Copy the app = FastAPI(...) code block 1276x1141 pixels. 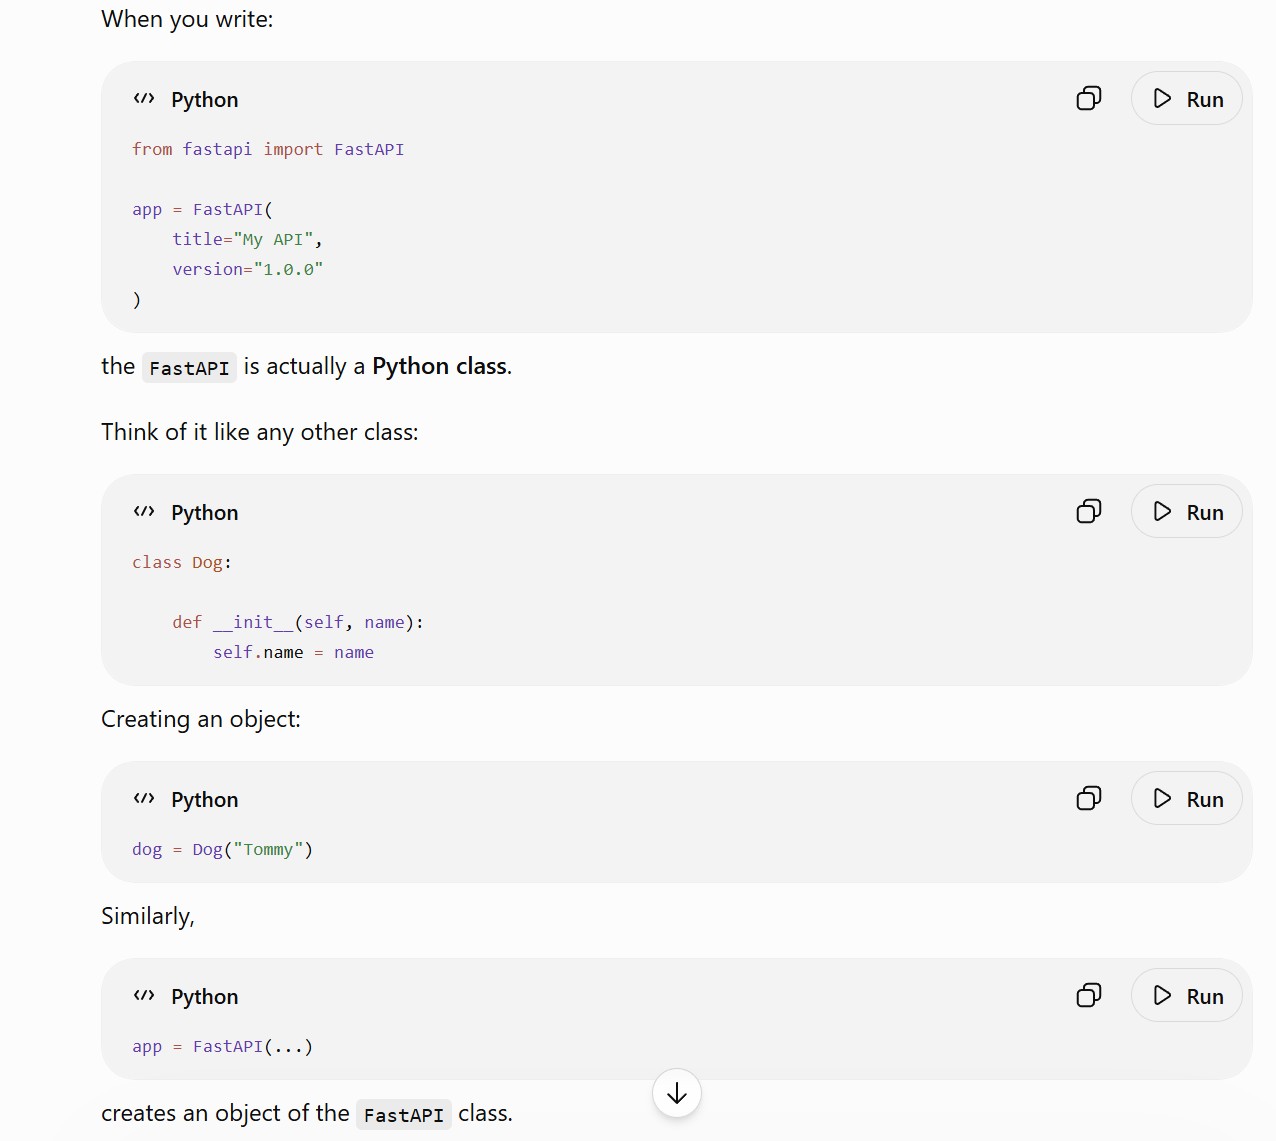(x=1089, y=995)
